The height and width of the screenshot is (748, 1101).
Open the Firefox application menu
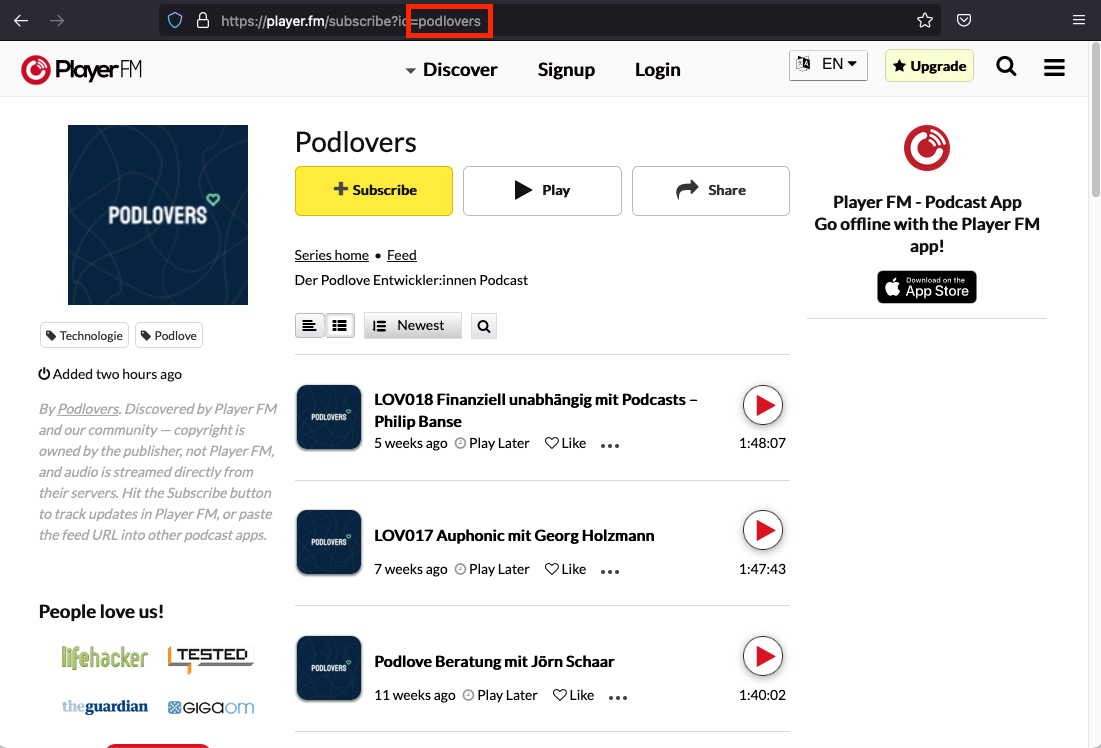[1079, 20]
